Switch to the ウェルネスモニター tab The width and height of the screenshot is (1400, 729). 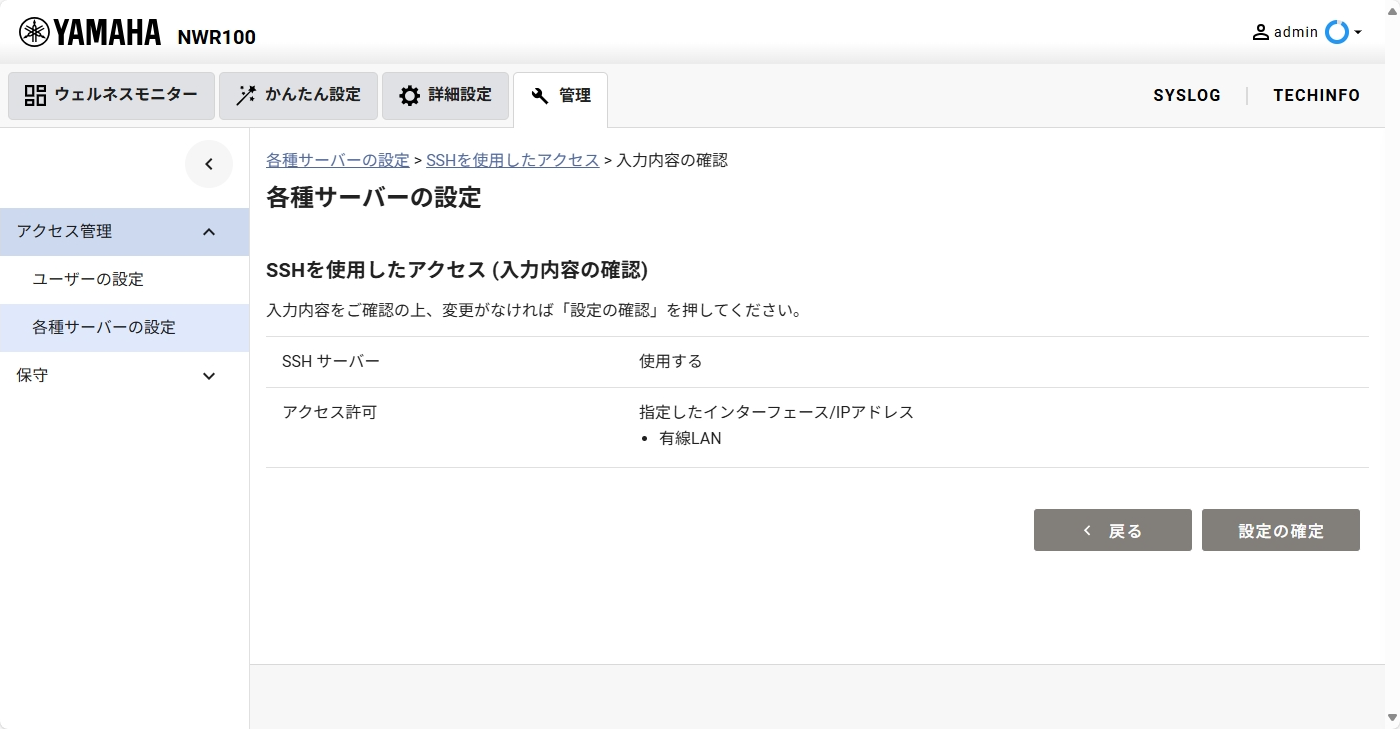[x=110, y=94]
